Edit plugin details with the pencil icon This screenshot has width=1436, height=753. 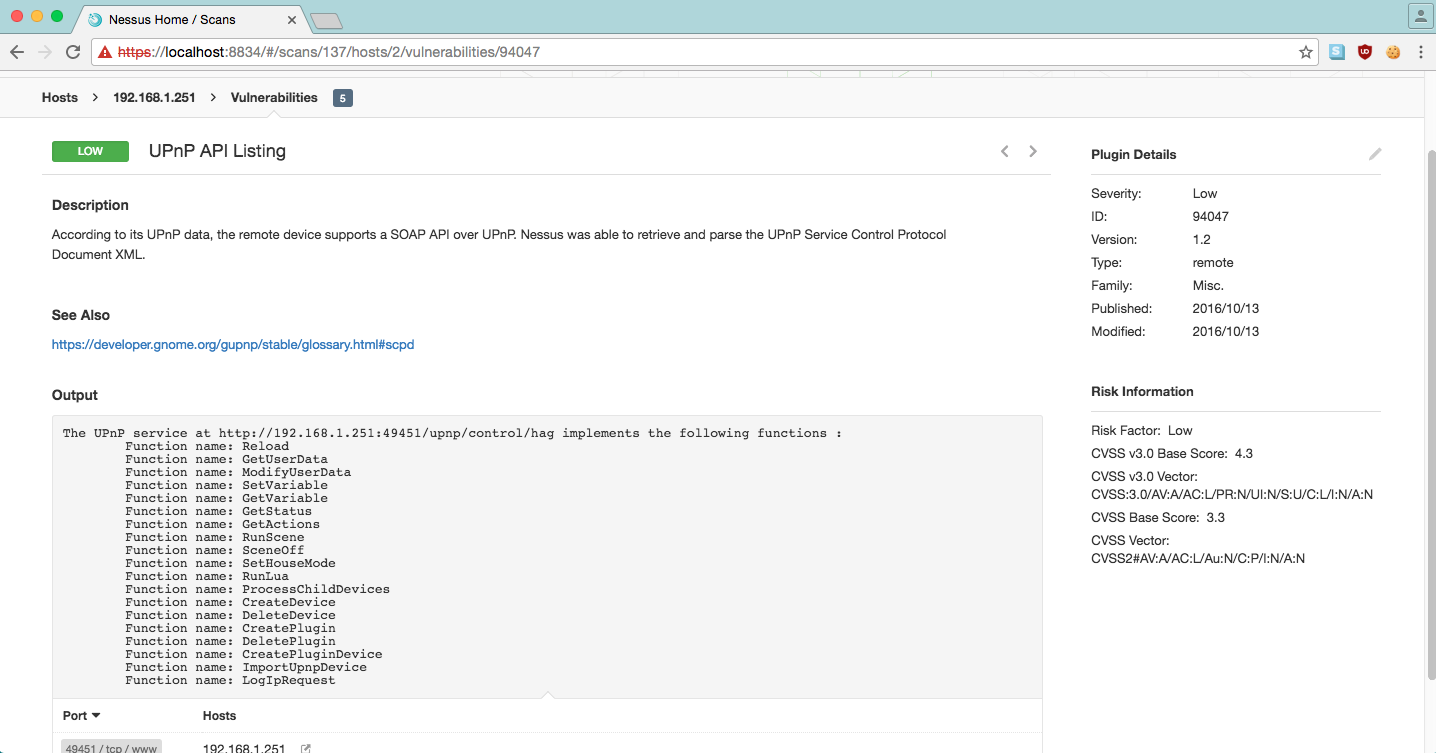click(x=1375, y=154)
